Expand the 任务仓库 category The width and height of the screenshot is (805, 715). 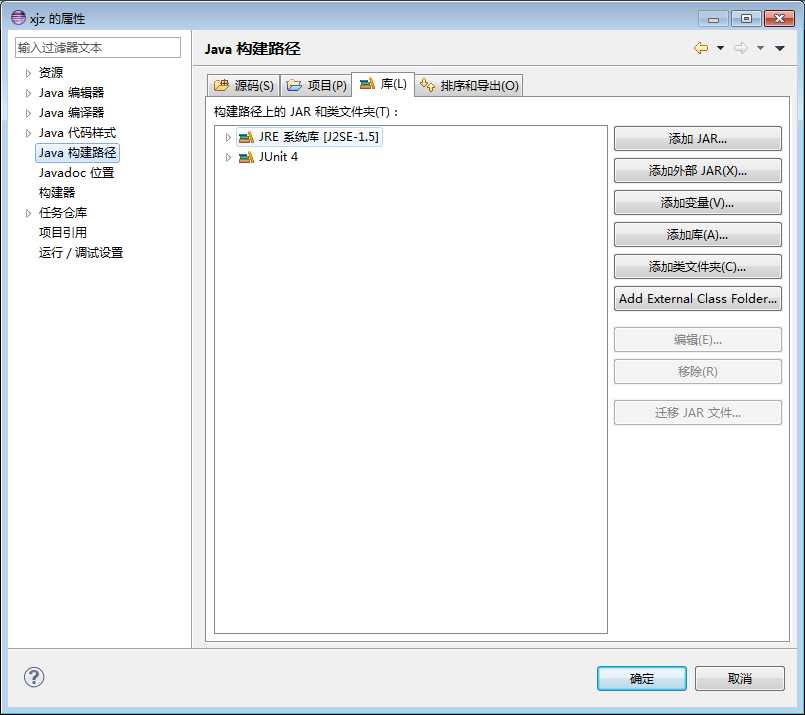pyautogui.click(x=28, y=214)
